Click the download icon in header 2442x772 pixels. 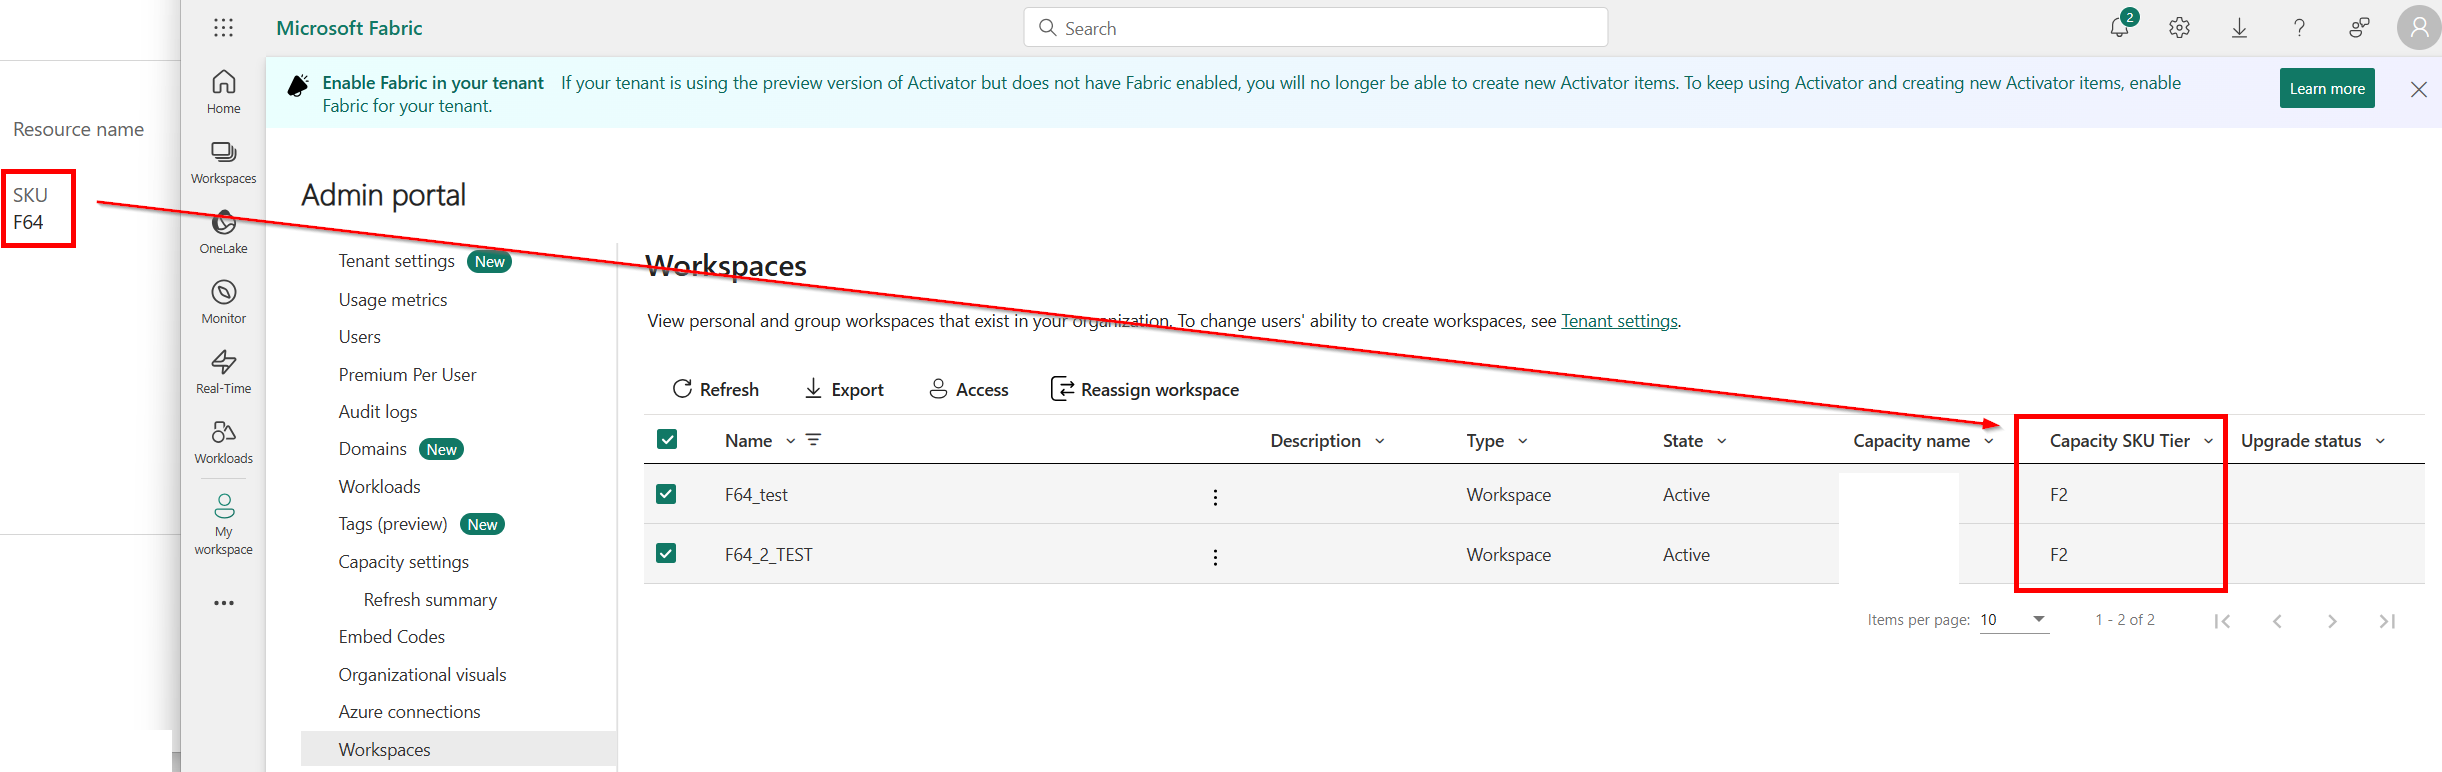point(2240,28)
